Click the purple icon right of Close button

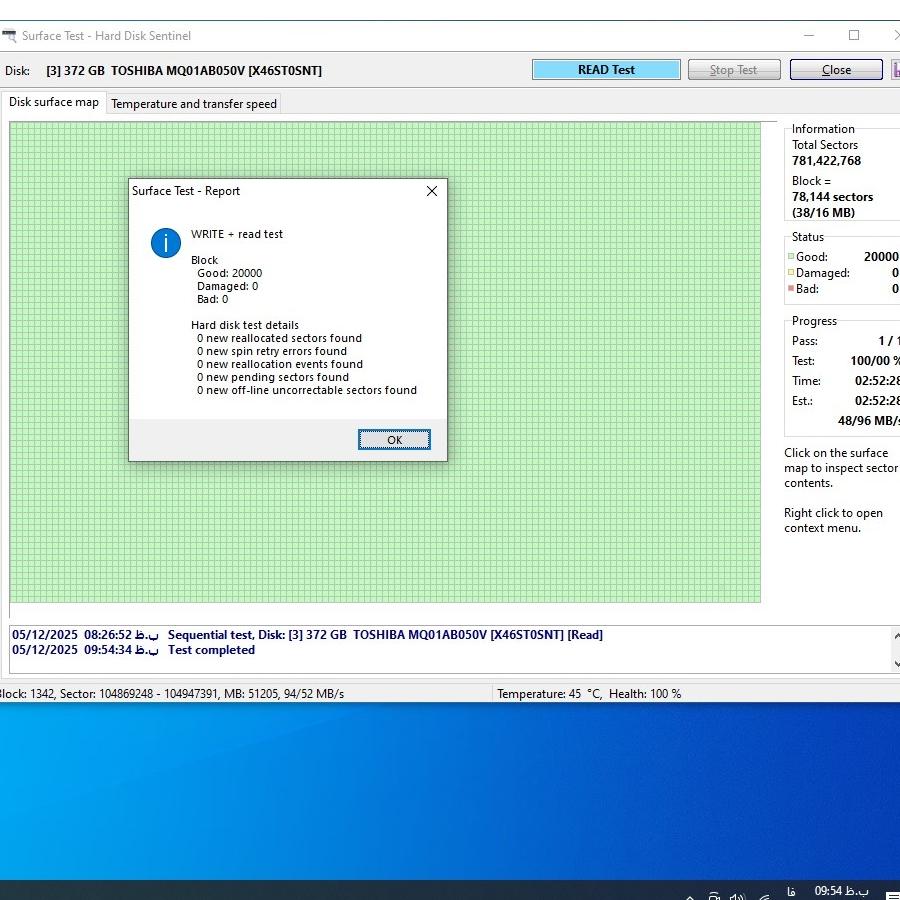pyautogui.click(x=896, y=70)
